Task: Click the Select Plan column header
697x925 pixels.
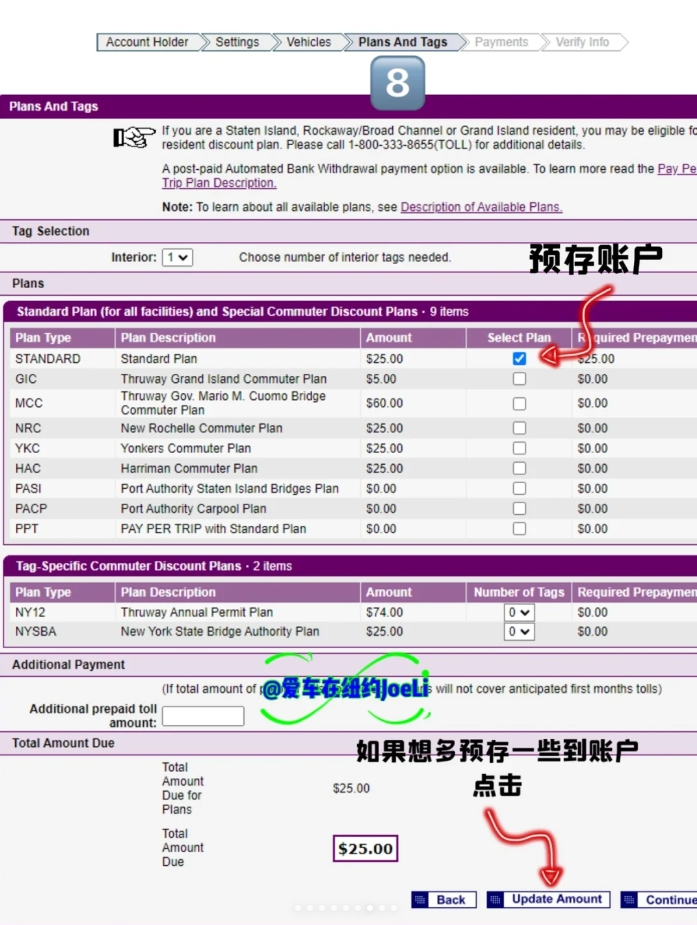Action: tap(519, 338)
